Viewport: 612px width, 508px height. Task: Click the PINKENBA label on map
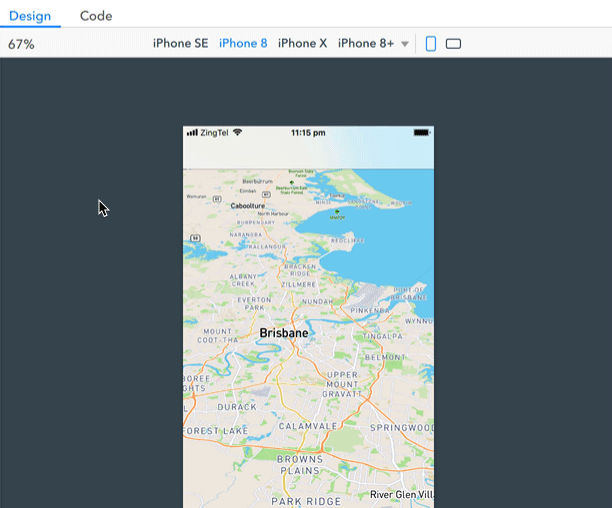(370, 311)
